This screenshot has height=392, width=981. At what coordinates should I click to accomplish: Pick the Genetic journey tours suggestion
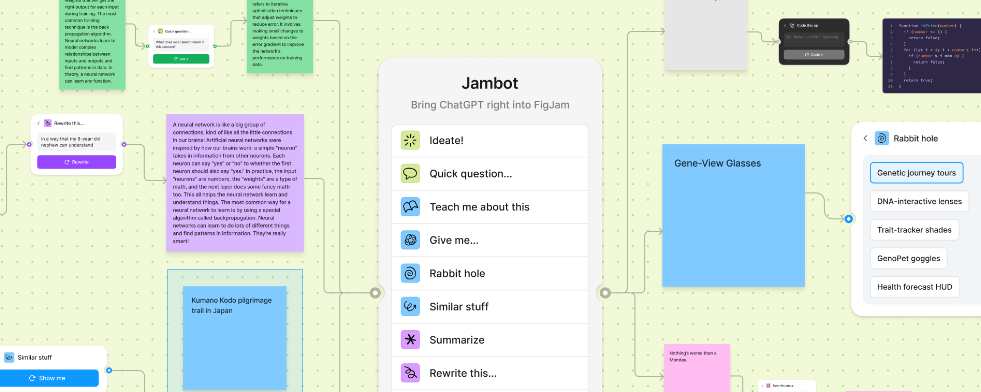tap(917, 173)
